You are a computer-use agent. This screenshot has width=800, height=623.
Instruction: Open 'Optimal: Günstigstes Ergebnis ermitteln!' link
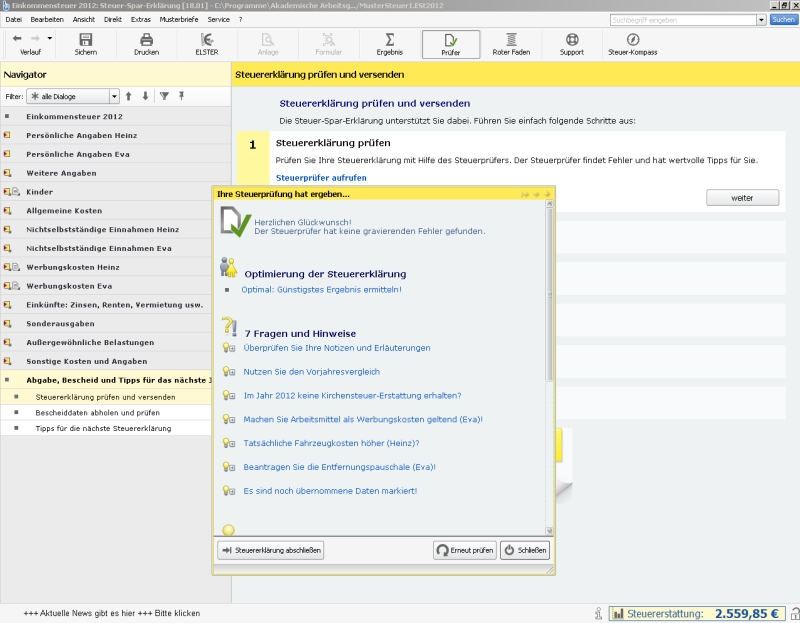coord(321,289)
